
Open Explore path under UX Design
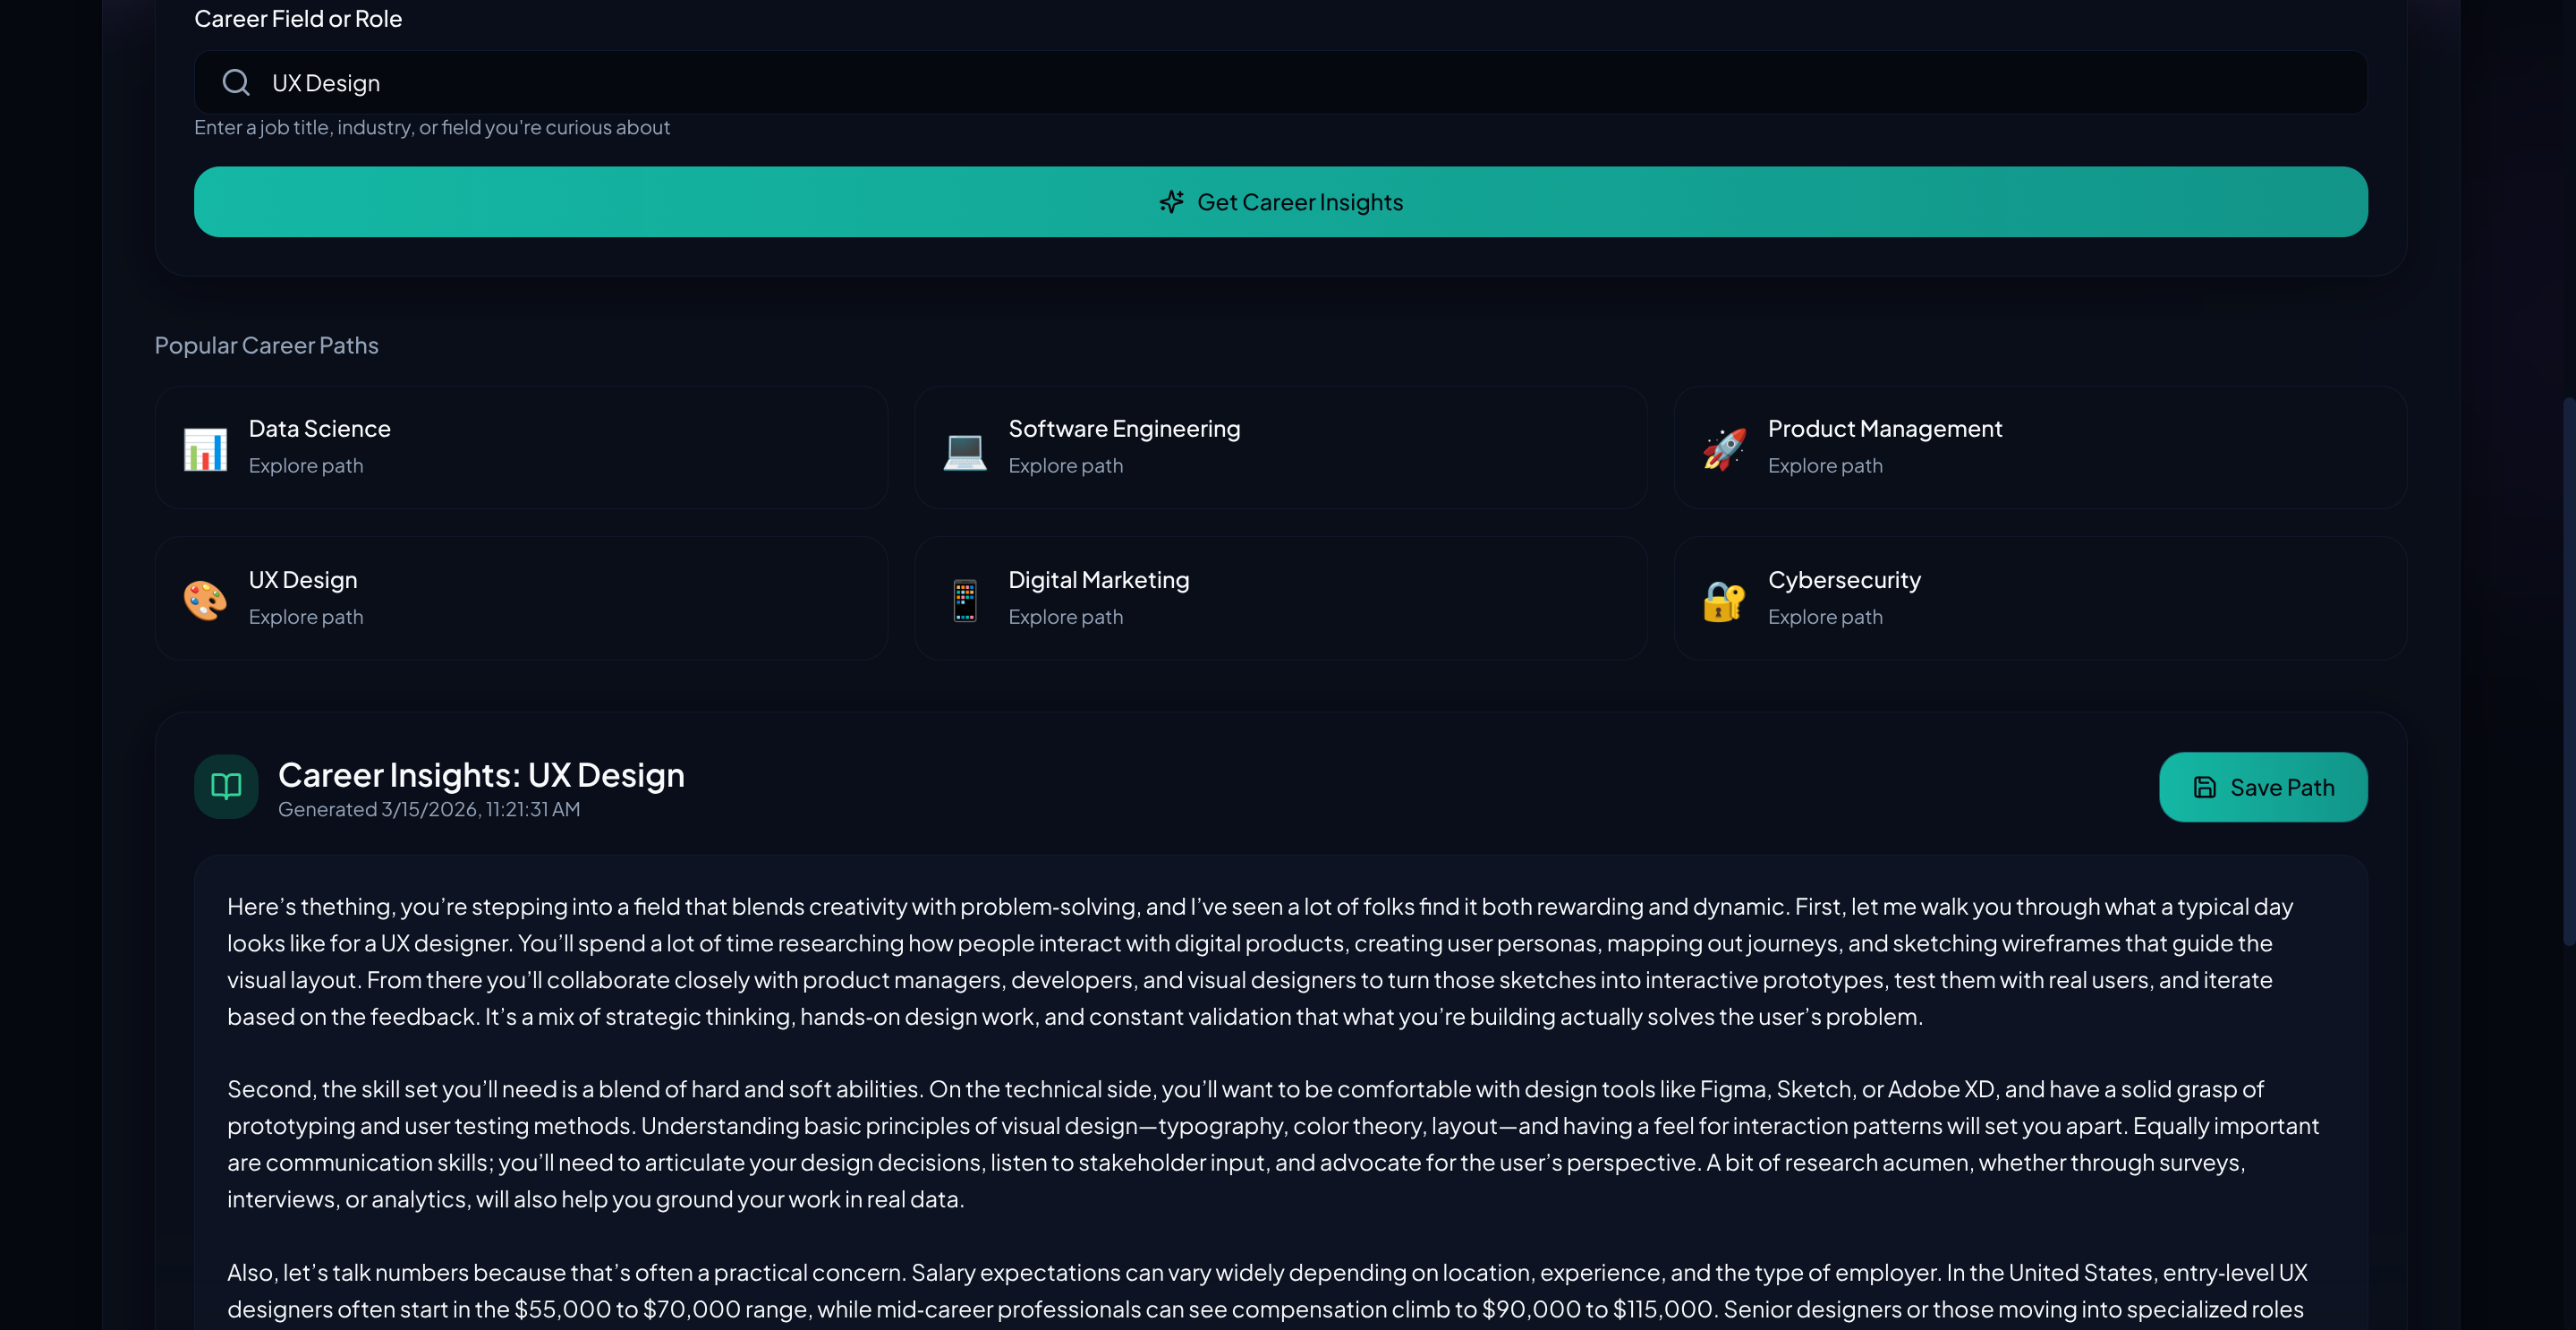pos(306,617)
